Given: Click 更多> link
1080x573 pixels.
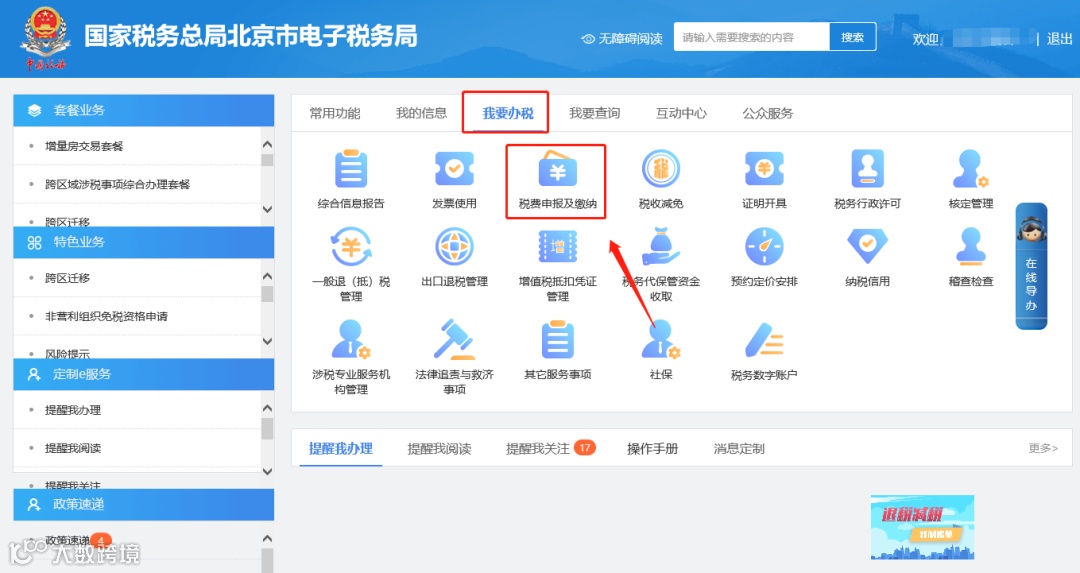Looking at the screenshot, I should pyautogui.click(x=1043, y=448).
